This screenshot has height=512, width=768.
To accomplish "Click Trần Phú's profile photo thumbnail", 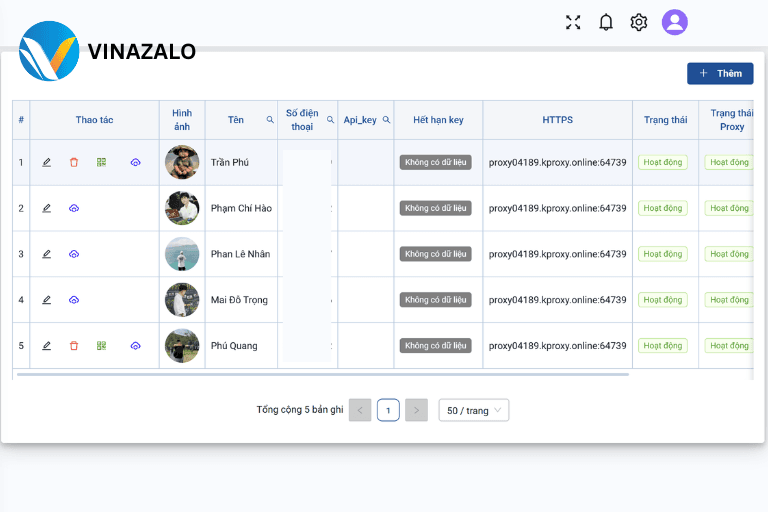I will (182, 162).
